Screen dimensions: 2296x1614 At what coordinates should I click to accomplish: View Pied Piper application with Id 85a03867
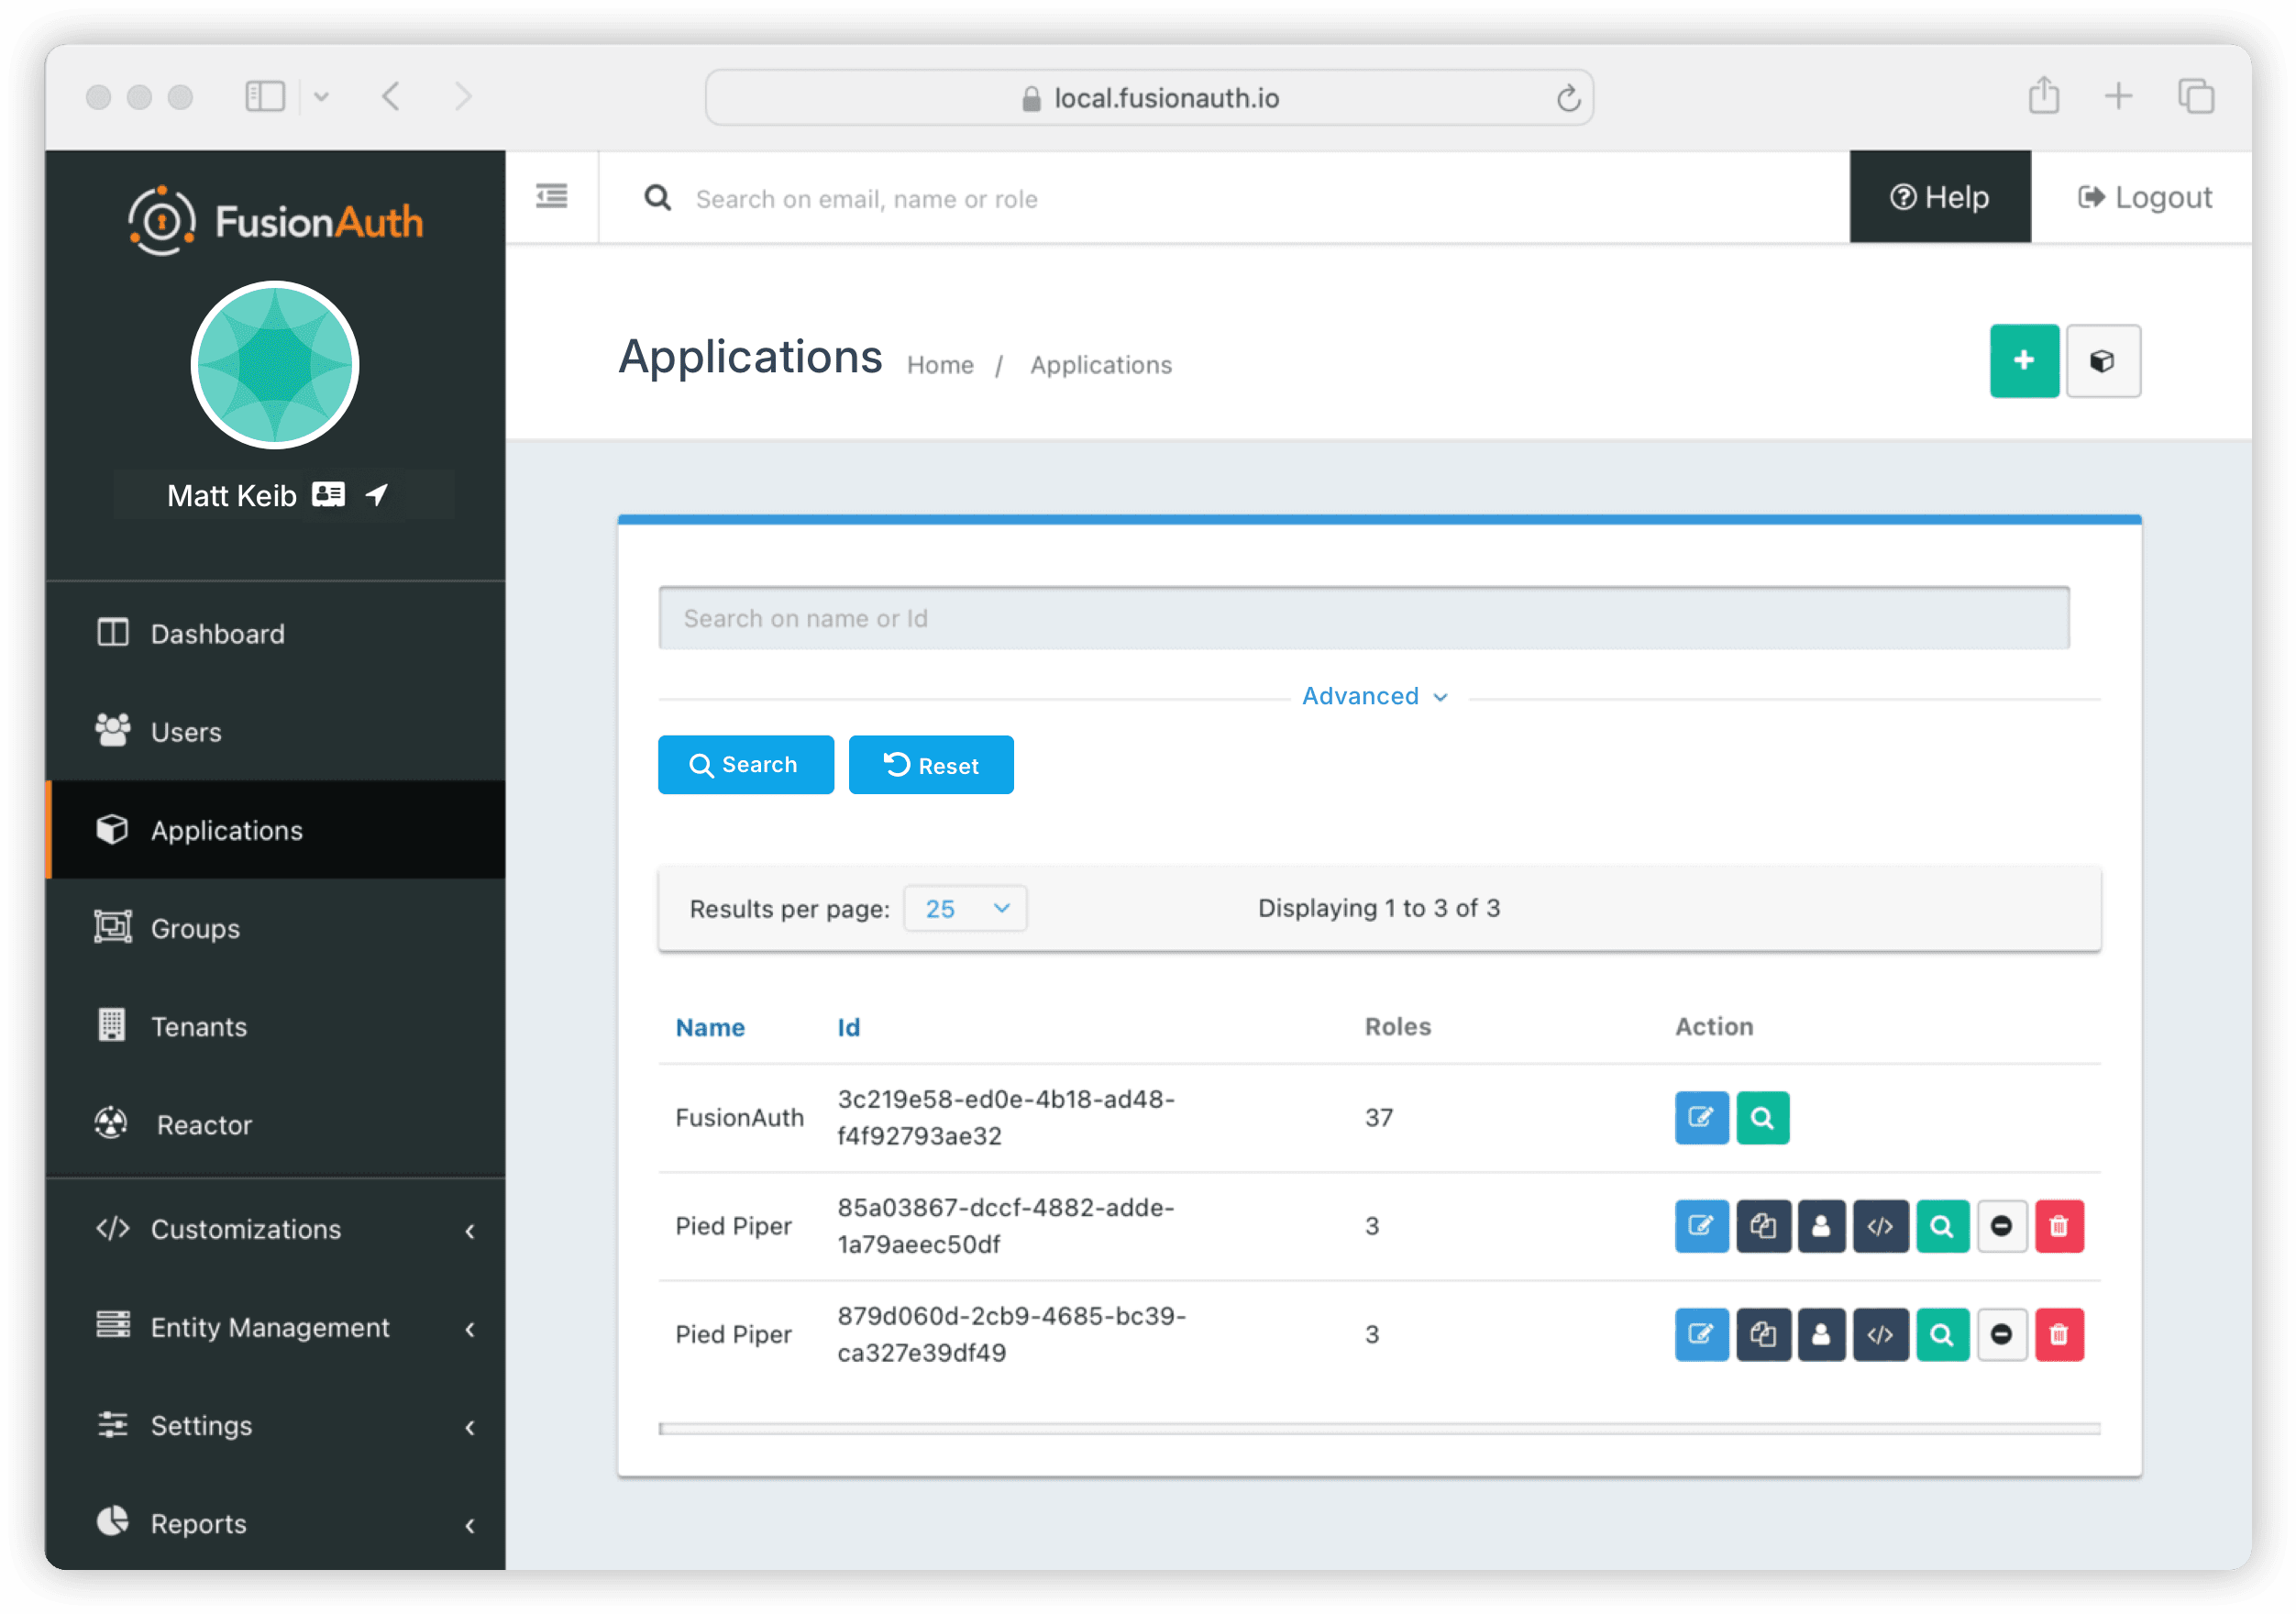(1942, 1226)
